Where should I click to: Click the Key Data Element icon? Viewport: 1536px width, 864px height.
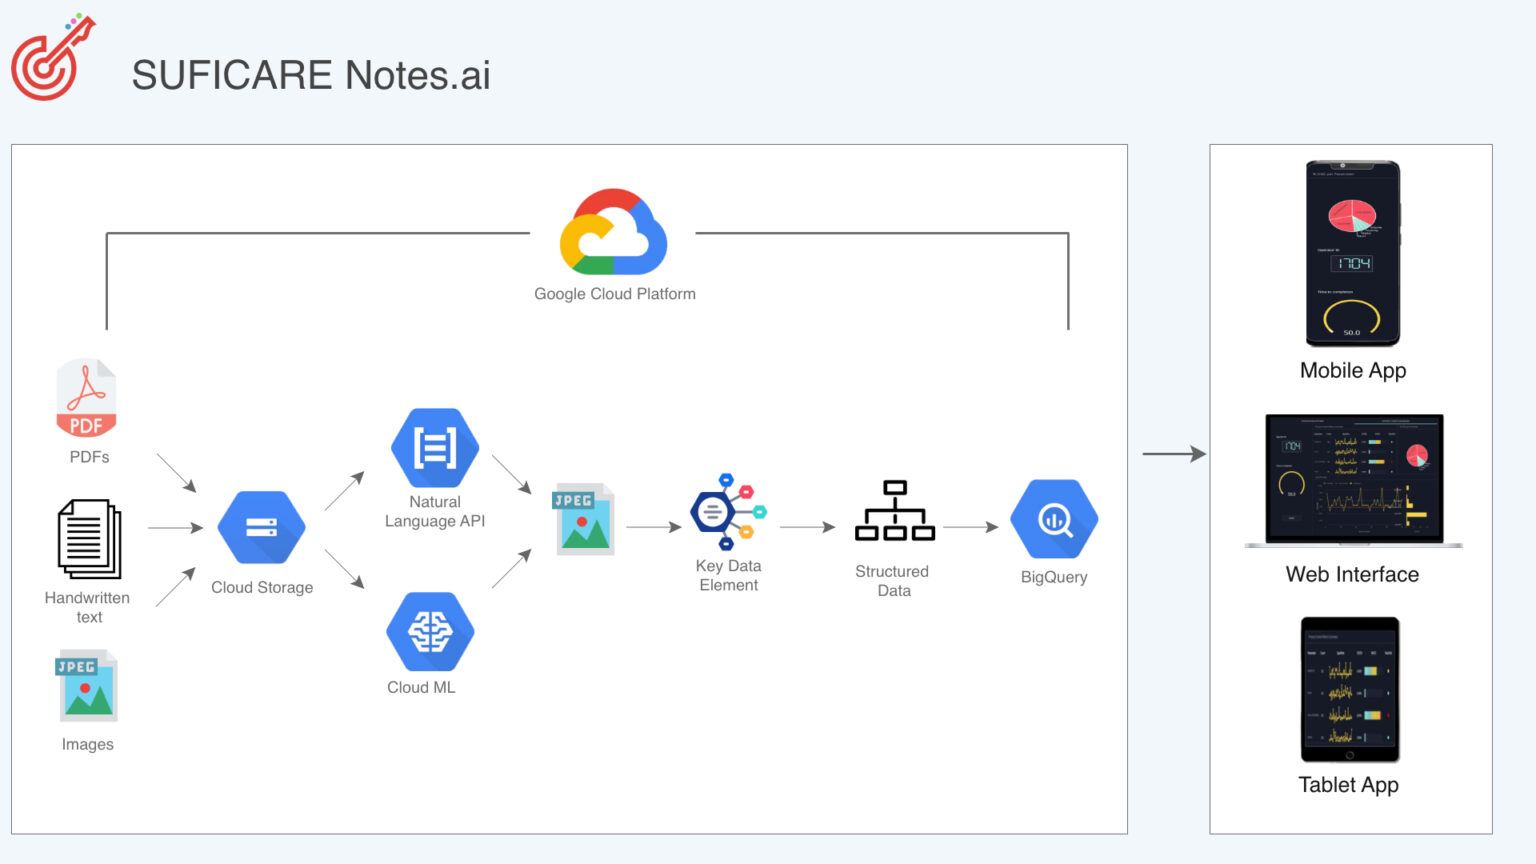(728, 512)
